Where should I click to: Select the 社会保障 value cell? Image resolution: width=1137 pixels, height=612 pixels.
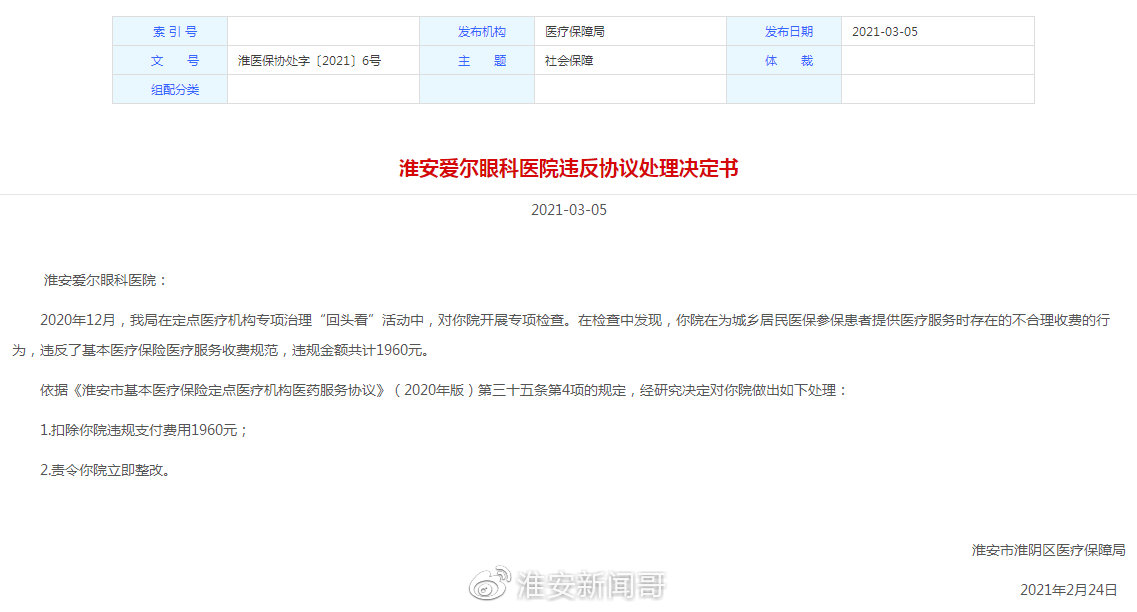click(x=630, y=60)
